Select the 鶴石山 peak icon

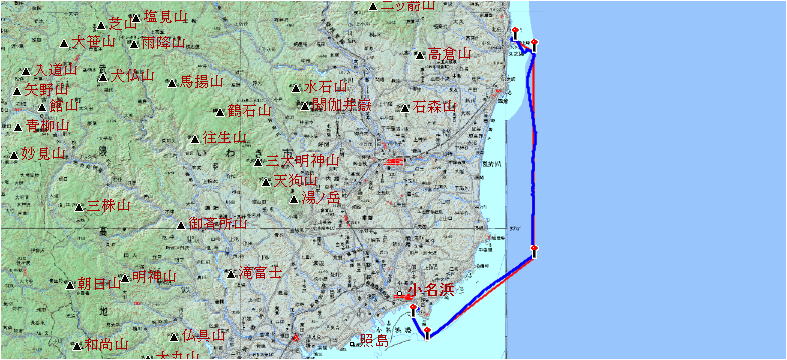click(x=220, y=112)
